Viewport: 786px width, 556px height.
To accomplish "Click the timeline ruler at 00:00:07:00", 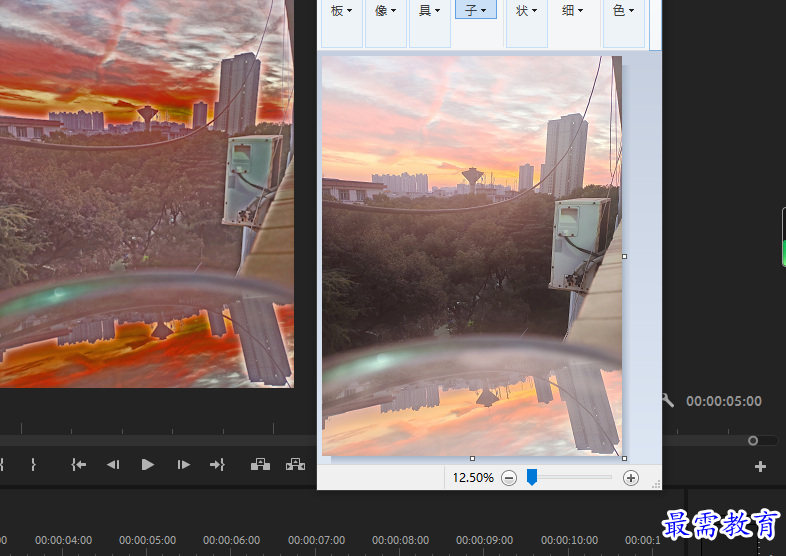I will coord(316,540).
